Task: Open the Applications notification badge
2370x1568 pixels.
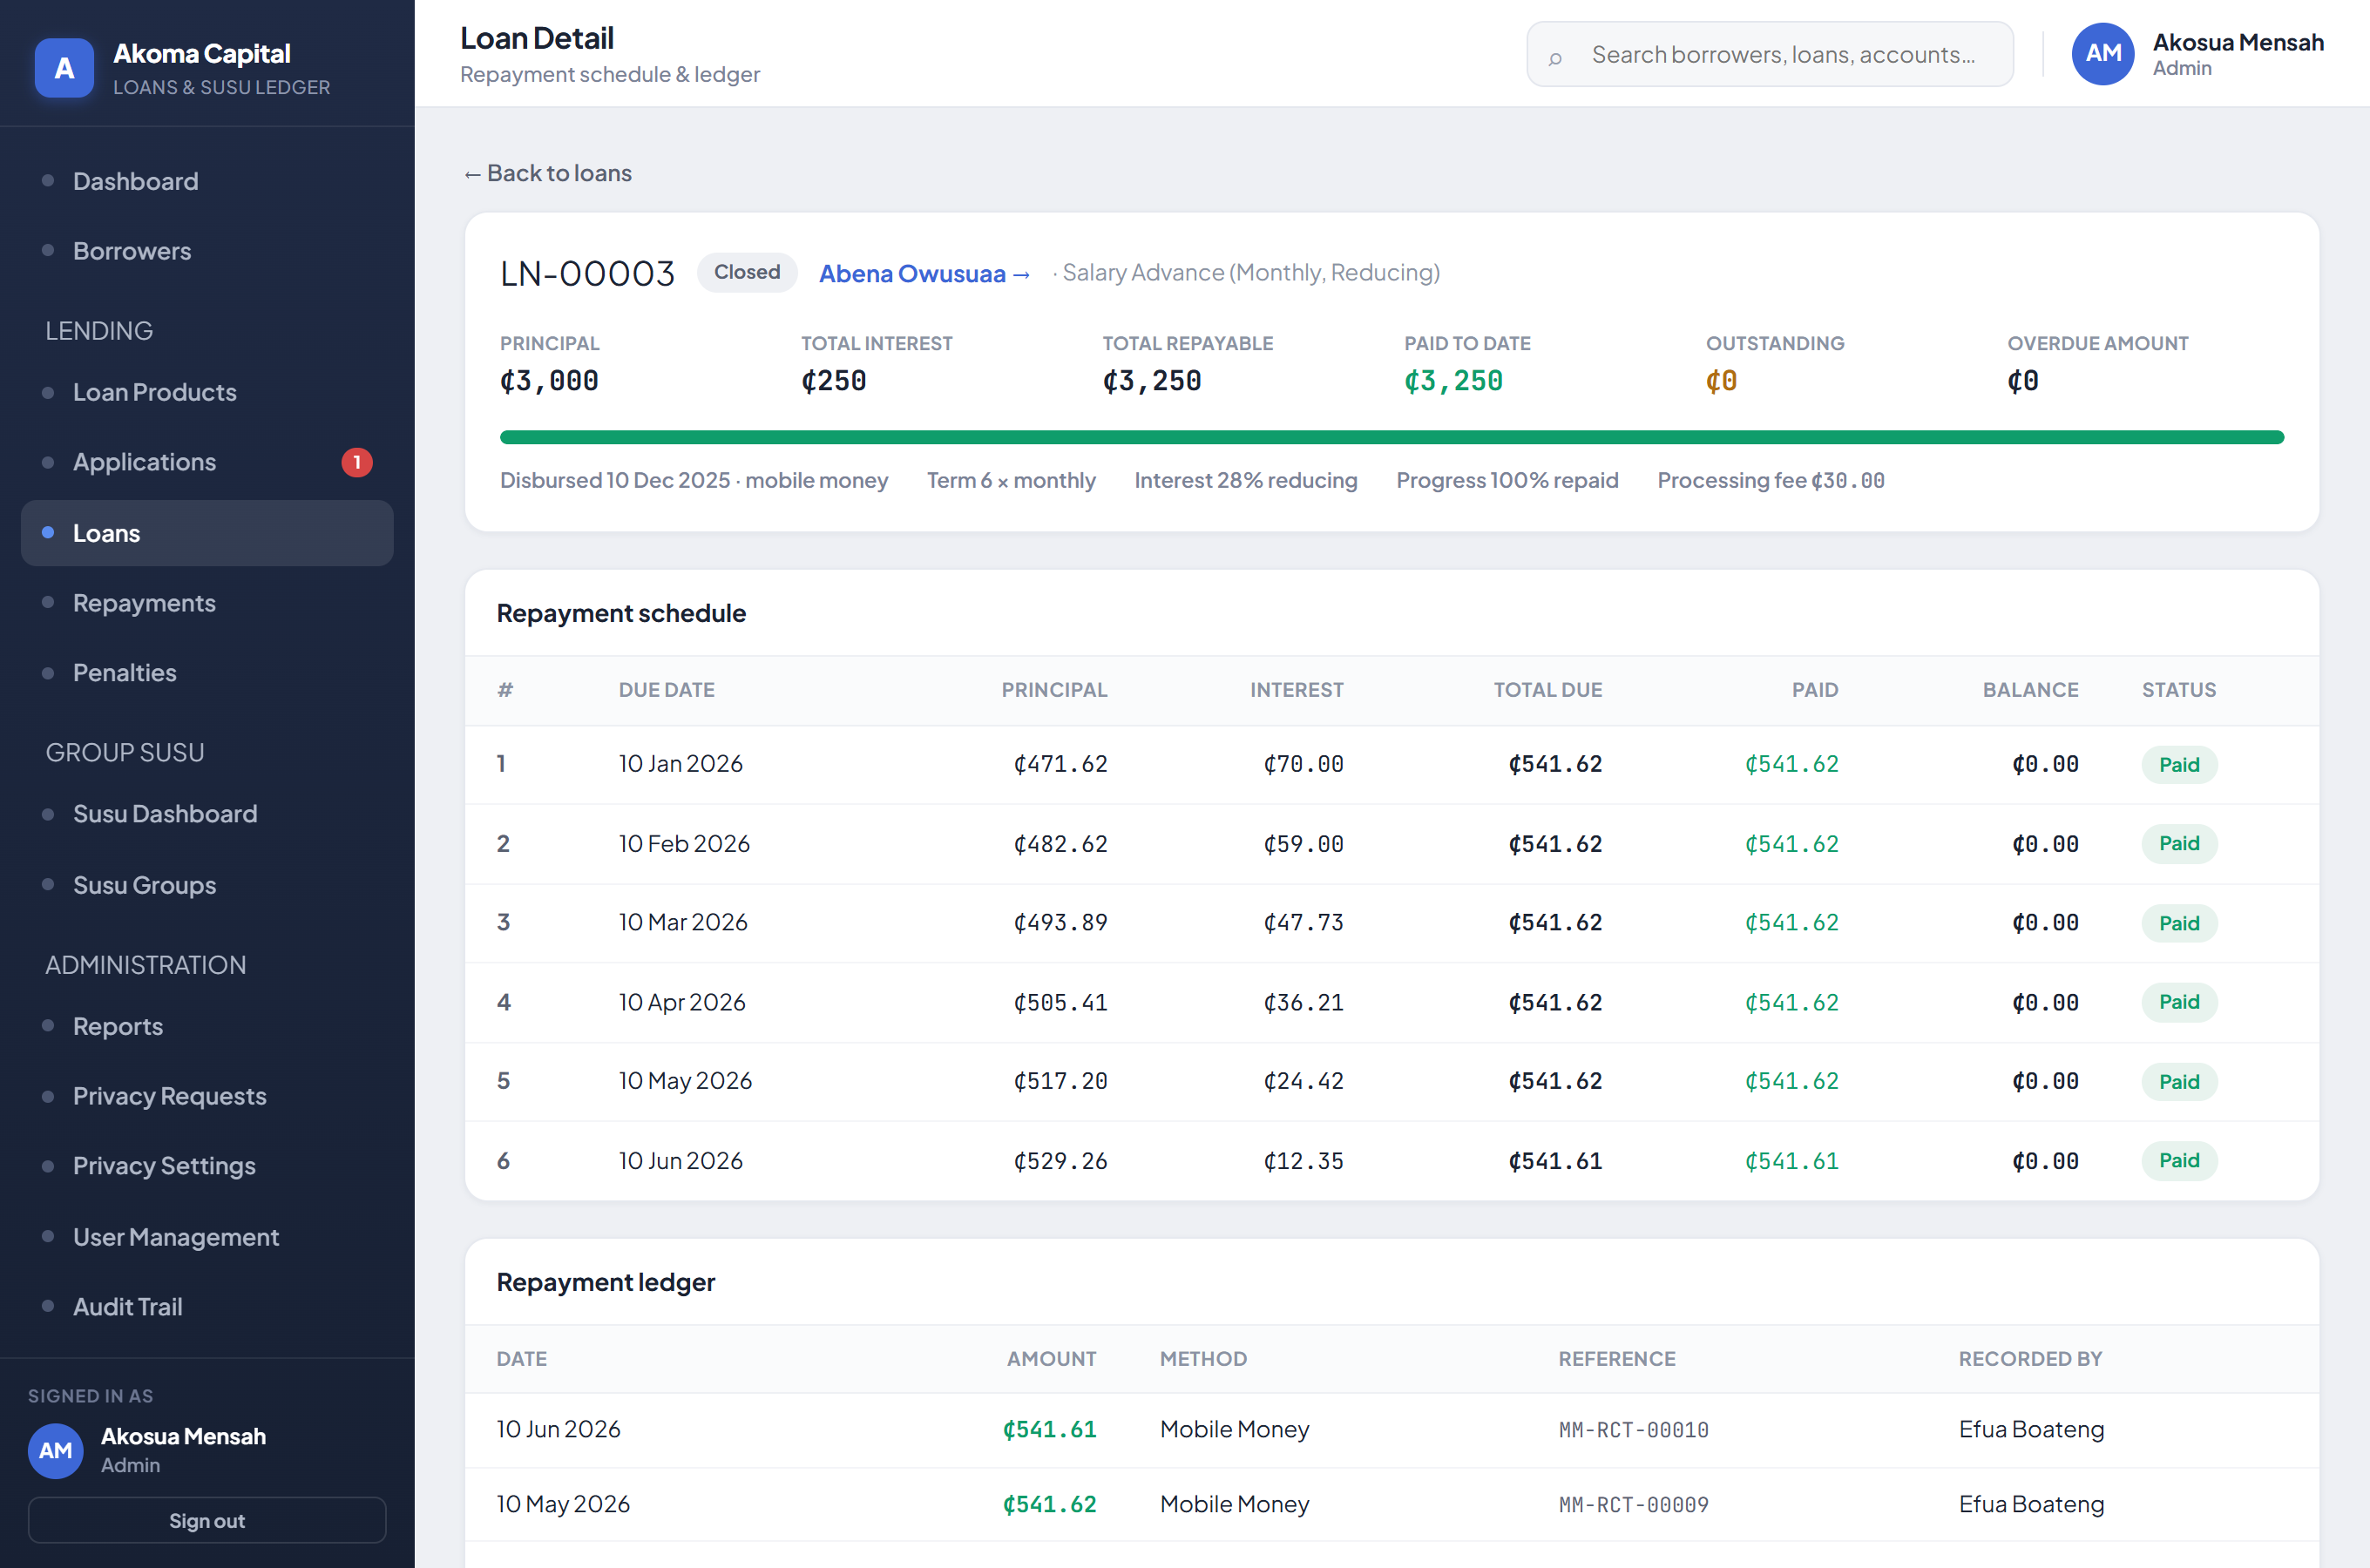Action: 357,462
